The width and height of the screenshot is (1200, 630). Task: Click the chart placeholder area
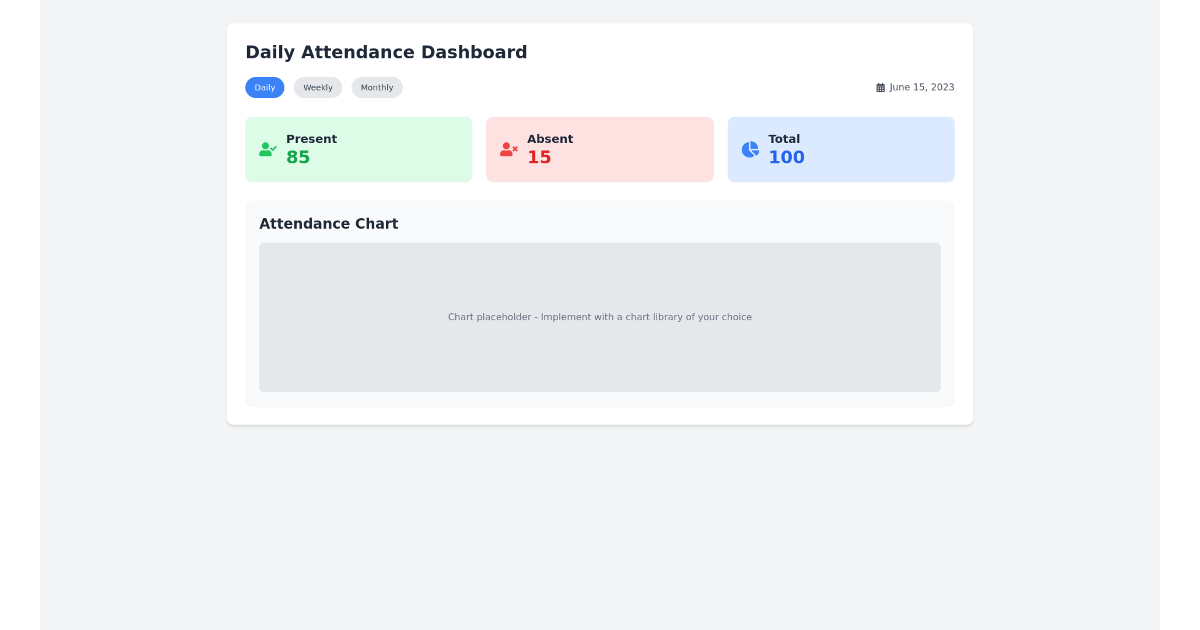tap(600, 317)
